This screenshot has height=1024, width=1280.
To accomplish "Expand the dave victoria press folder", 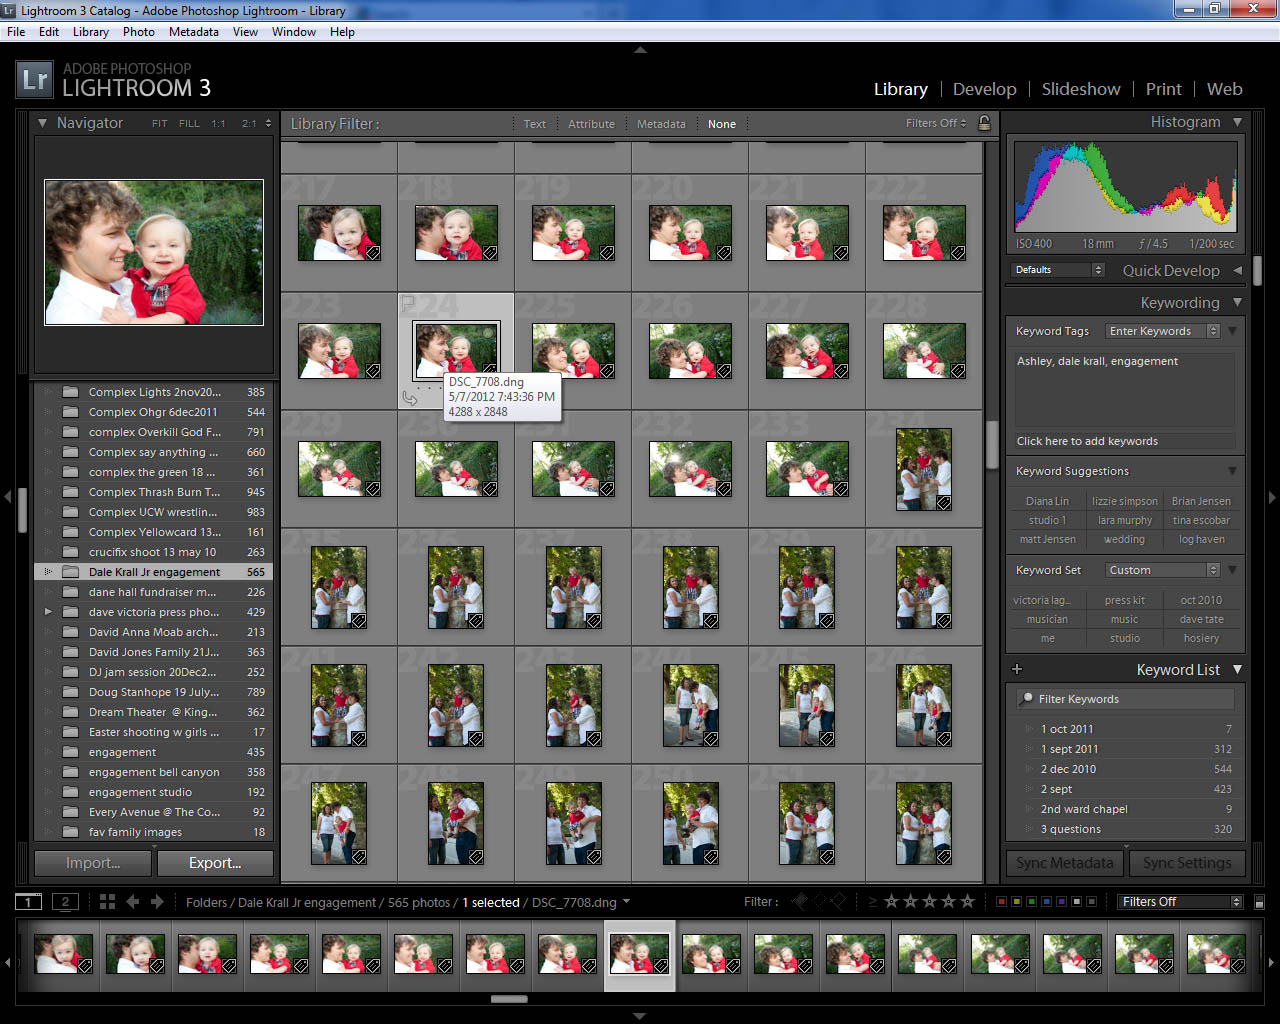I will pos(47,612).
